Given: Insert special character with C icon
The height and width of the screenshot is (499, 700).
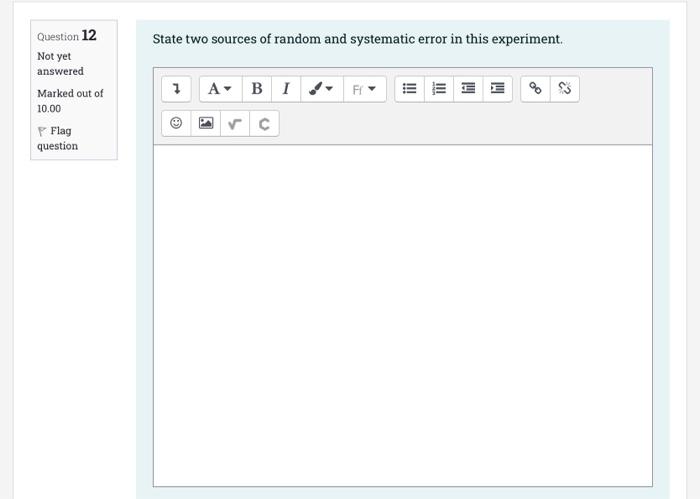Looking at the screenshot, I should [x=264, y=123].
